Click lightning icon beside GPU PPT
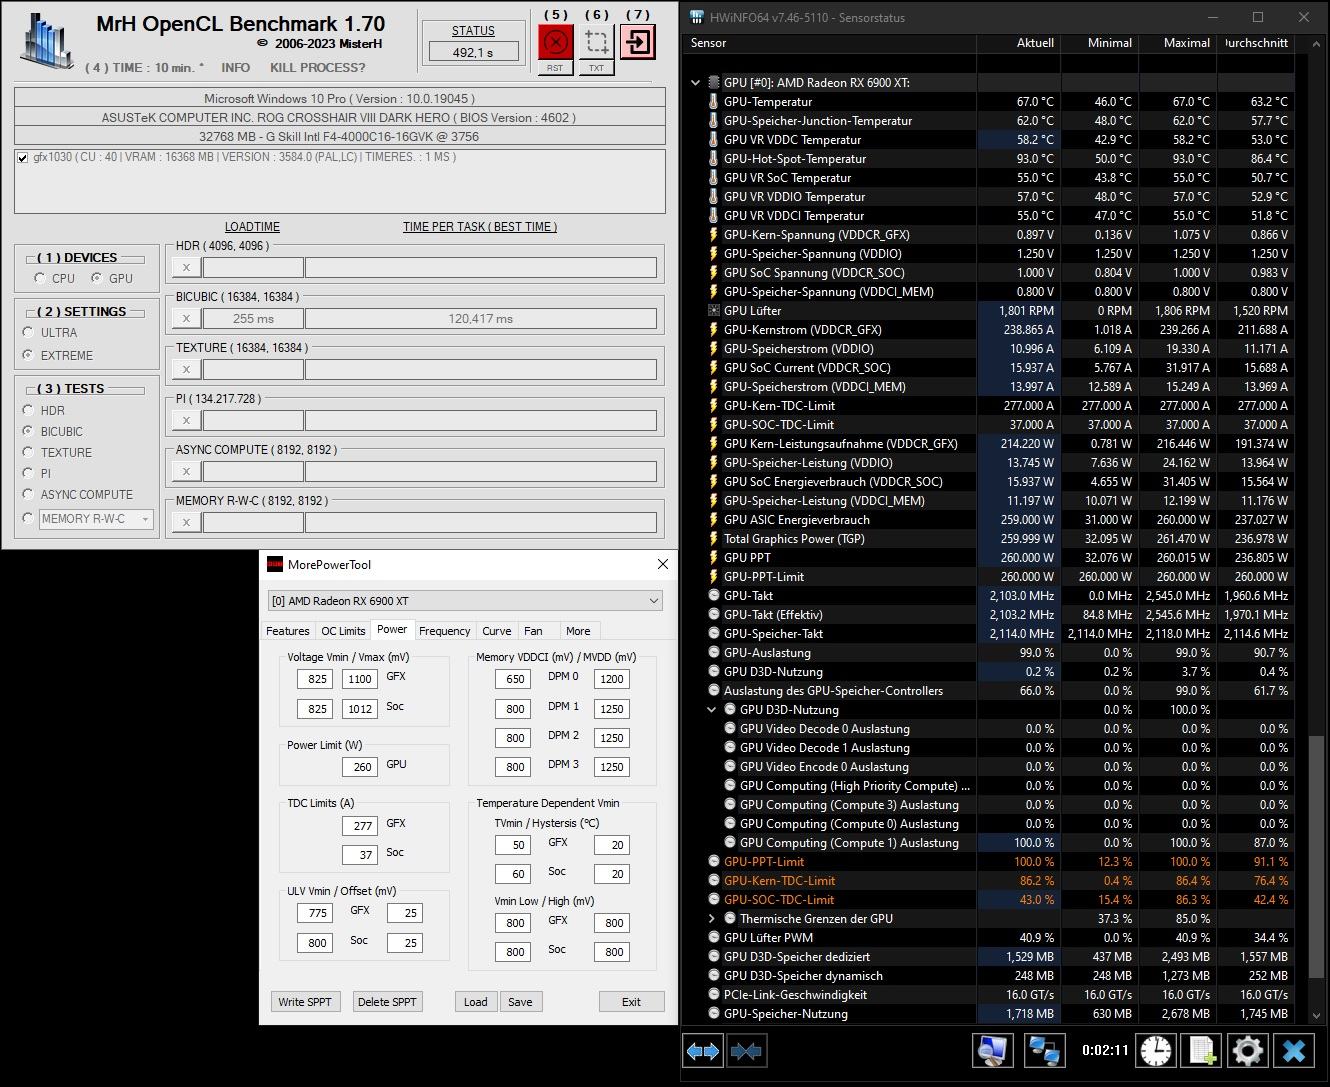 click(713, 558)
